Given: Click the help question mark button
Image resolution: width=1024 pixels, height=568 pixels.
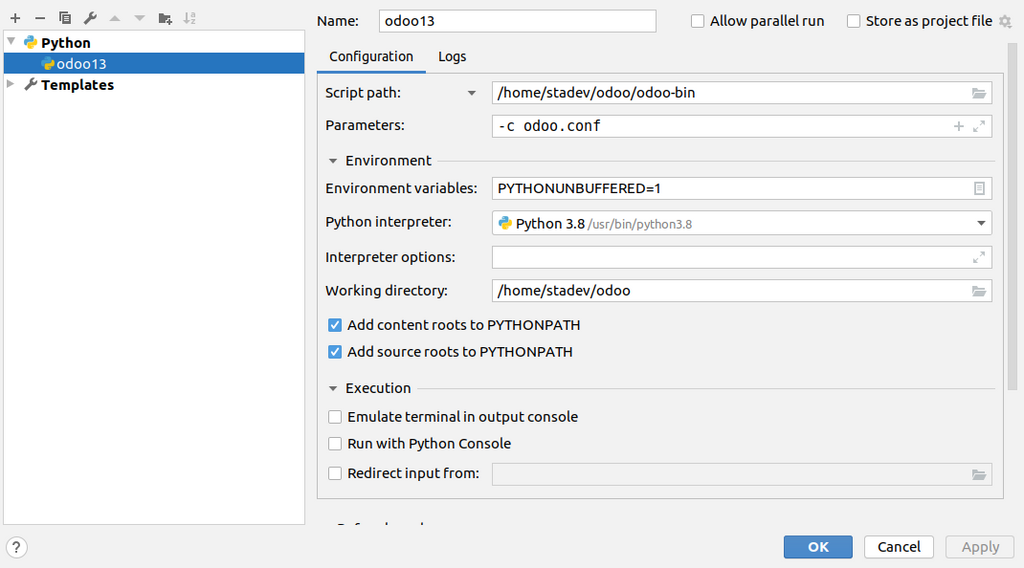Looking at the screenshot, I should point(16,547).
